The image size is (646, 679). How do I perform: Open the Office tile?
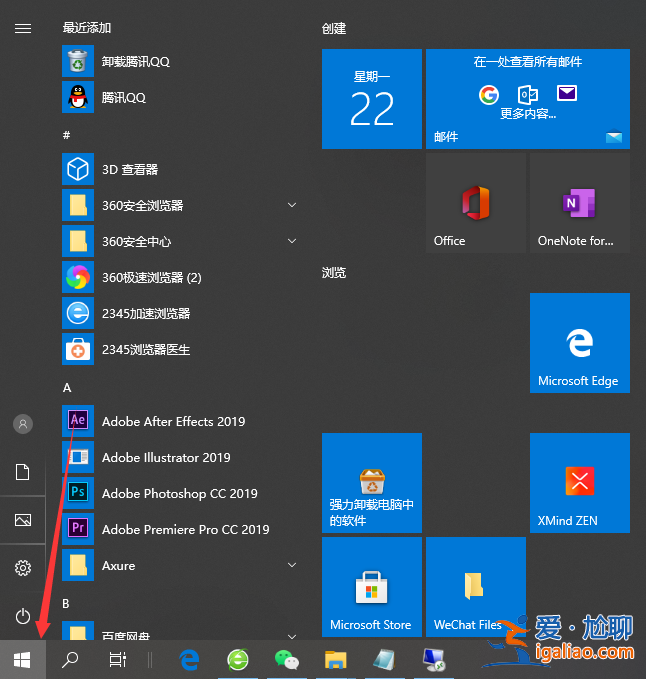(x=476, y=203)
